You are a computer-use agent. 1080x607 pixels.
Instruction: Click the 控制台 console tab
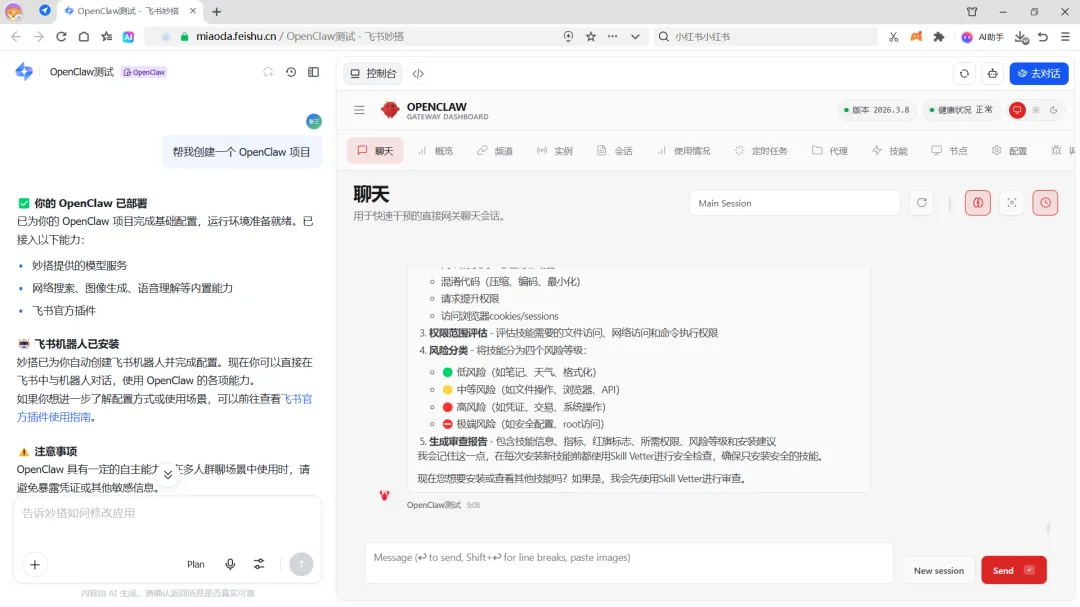coord(373,74)
